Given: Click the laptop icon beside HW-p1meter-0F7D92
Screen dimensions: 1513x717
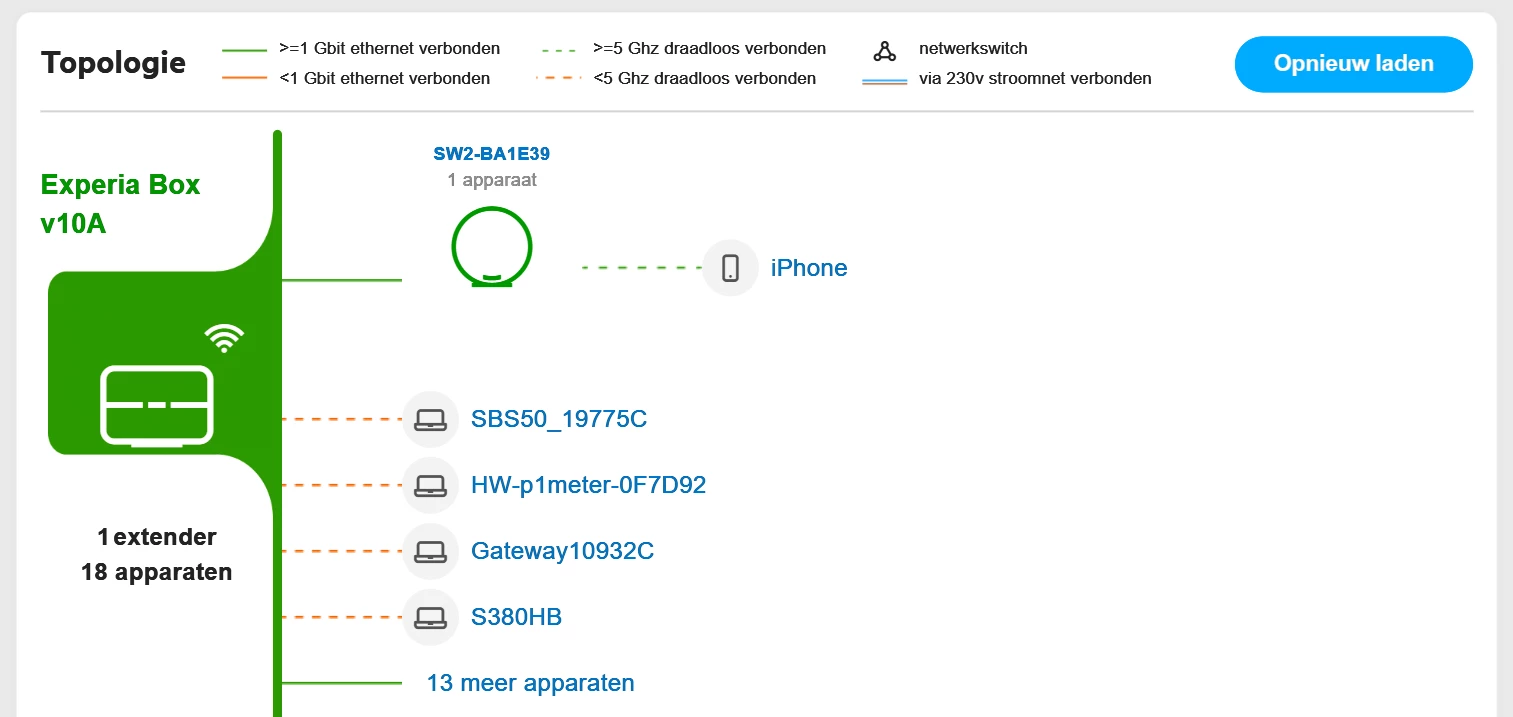Looking at the screenshot, I should click(430, 485).
